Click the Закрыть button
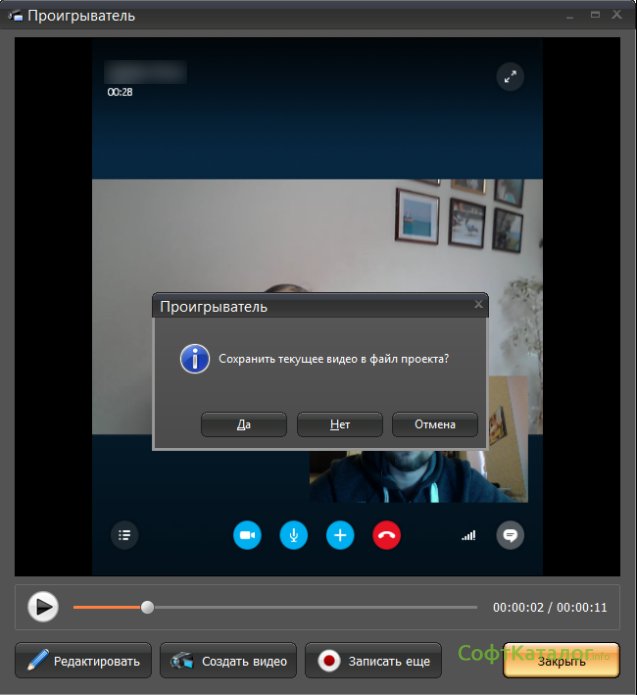Viewport: 637px width, 695px height. pyautogui.click(x=561, y=661)
